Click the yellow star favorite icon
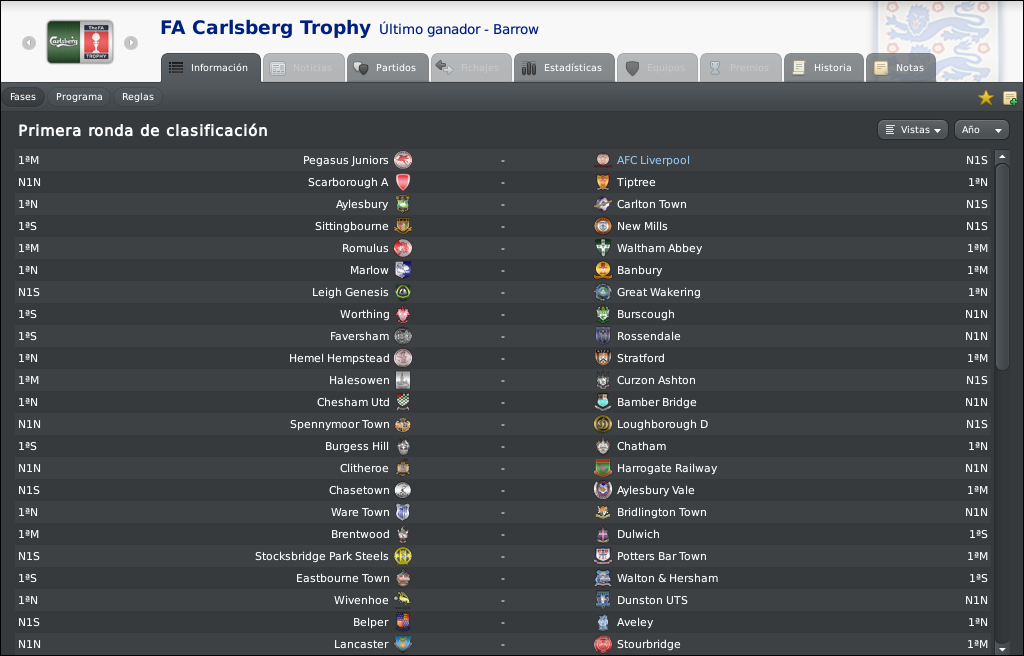This screenshot has height=656, width=1024. tap(985, 98)
